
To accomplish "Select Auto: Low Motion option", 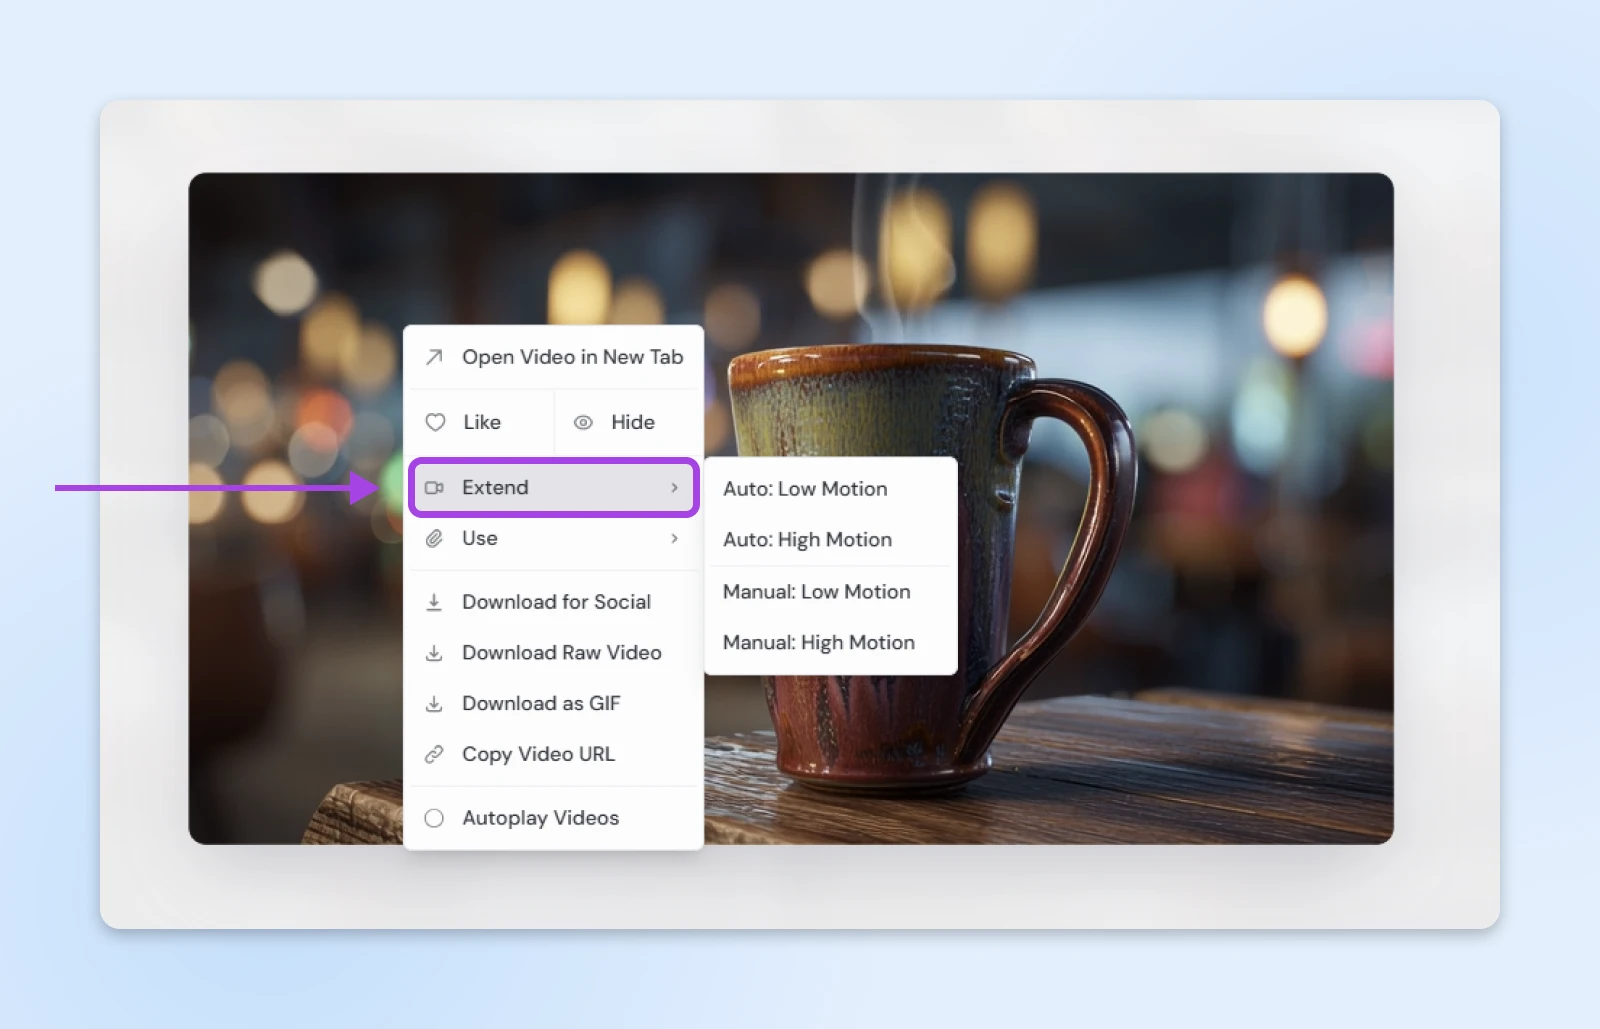I will 805,489.
